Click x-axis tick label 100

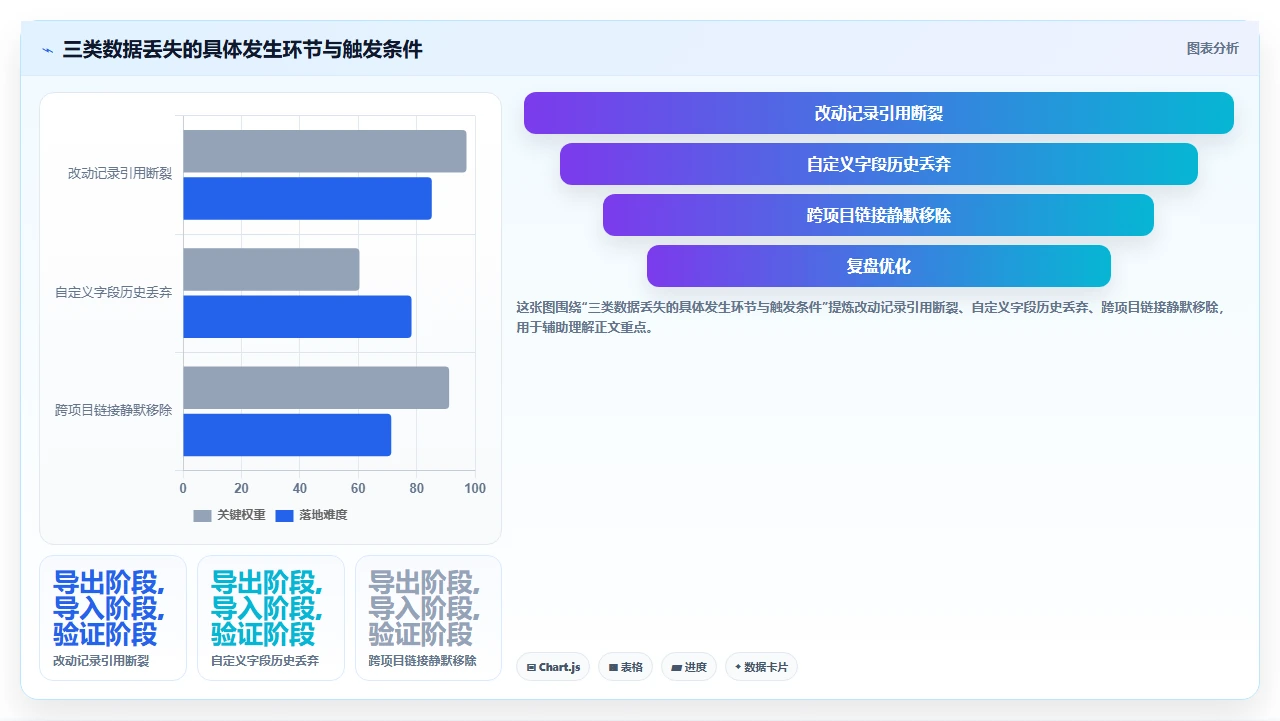click(x=475, y=489)
